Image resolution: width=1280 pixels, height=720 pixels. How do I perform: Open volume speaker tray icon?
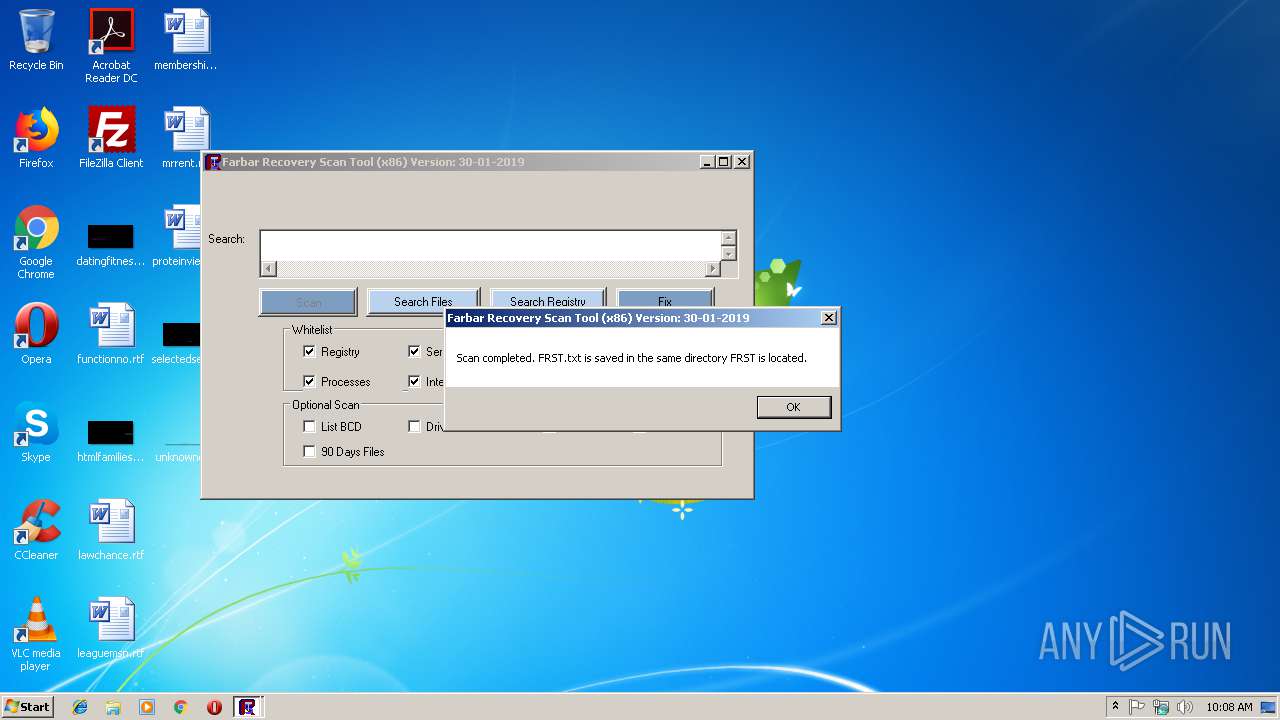pos(1185,707)
